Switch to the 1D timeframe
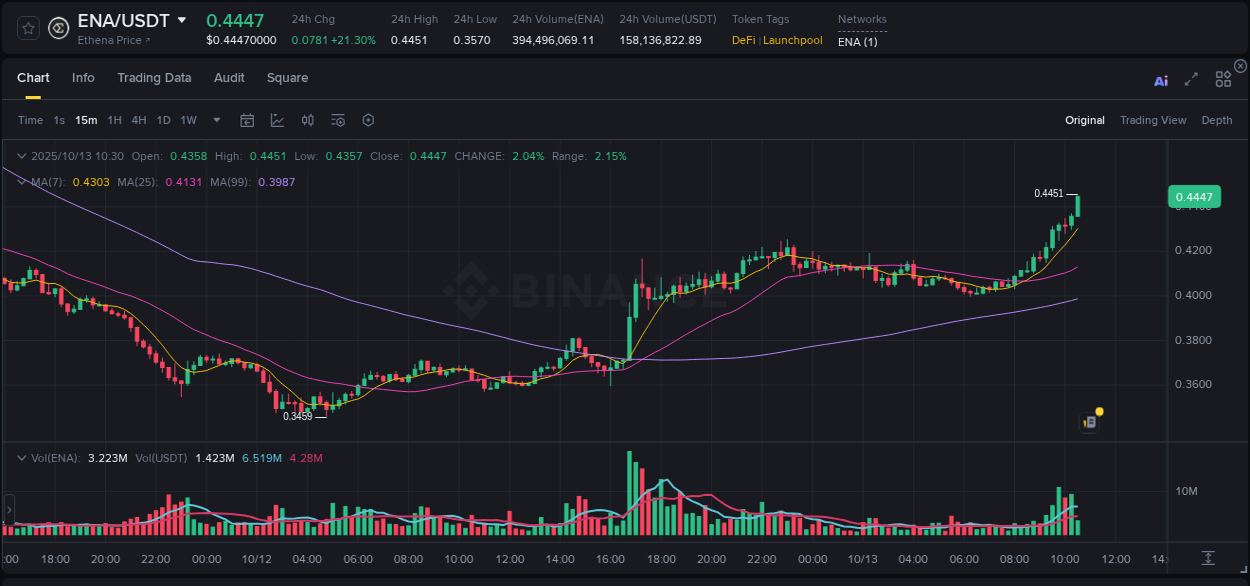 click(163, 120)
